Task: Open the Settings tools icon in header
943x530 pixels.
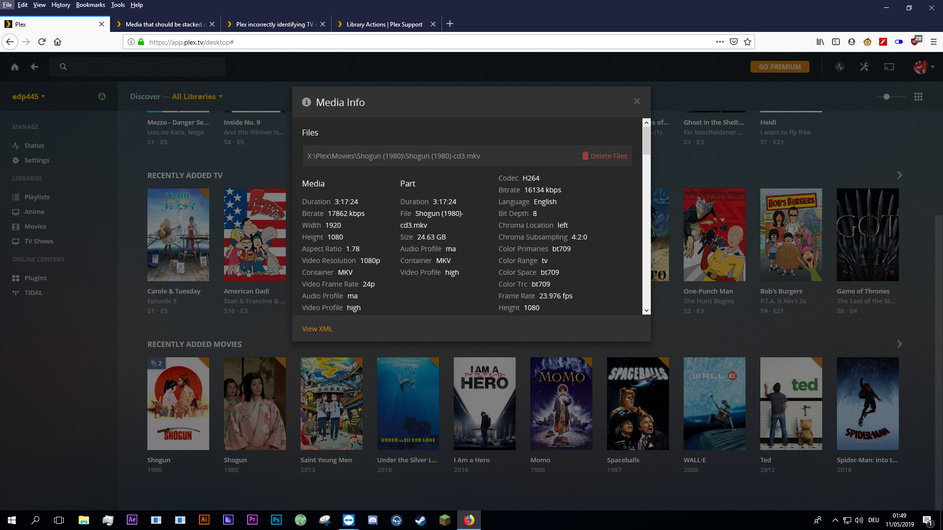Action: tap(864, 67)
